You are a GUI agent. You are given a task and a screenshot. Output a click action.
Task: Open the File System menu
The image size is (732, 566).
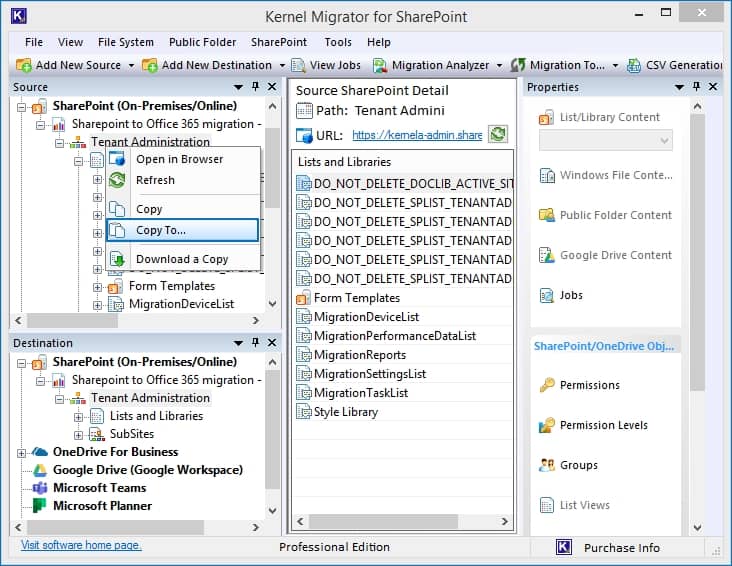pos(126,42)
